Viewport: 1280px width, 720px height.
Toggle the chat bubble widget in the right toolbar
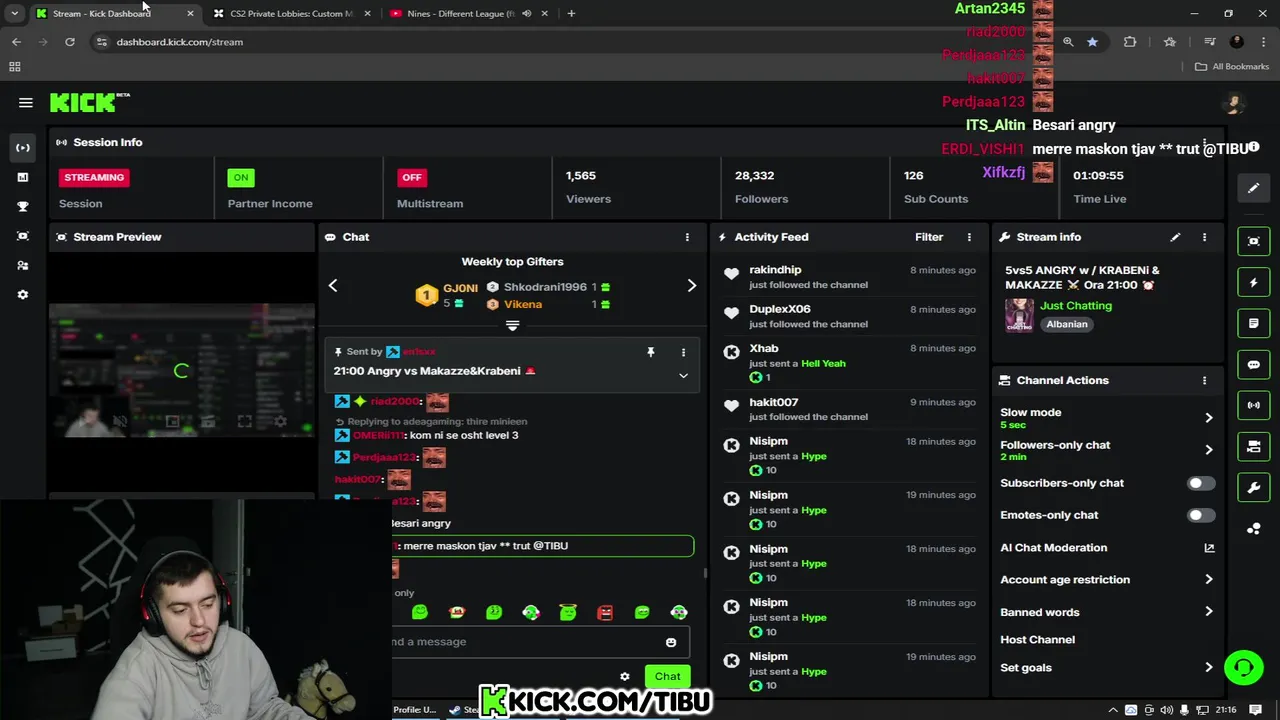[1254, 365]
